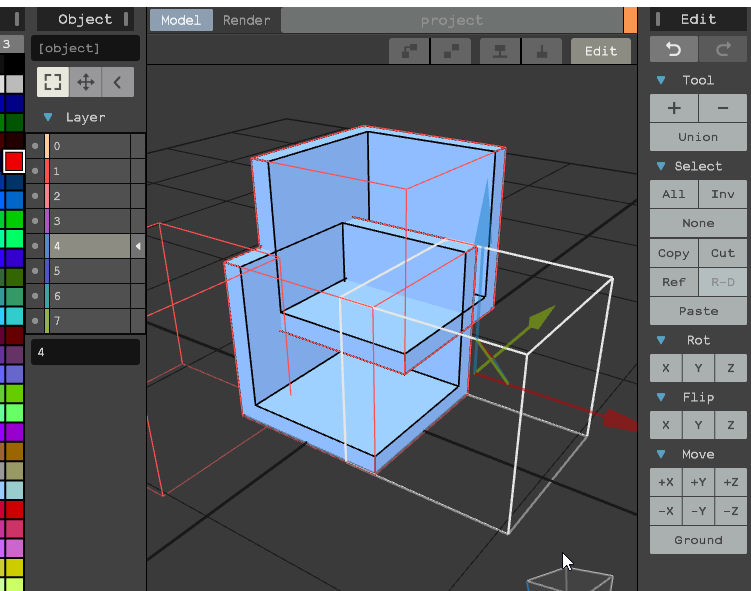This screenshot has width=751, height=591.
Task: Click the project name field
Action: click(x=452, y=20)
